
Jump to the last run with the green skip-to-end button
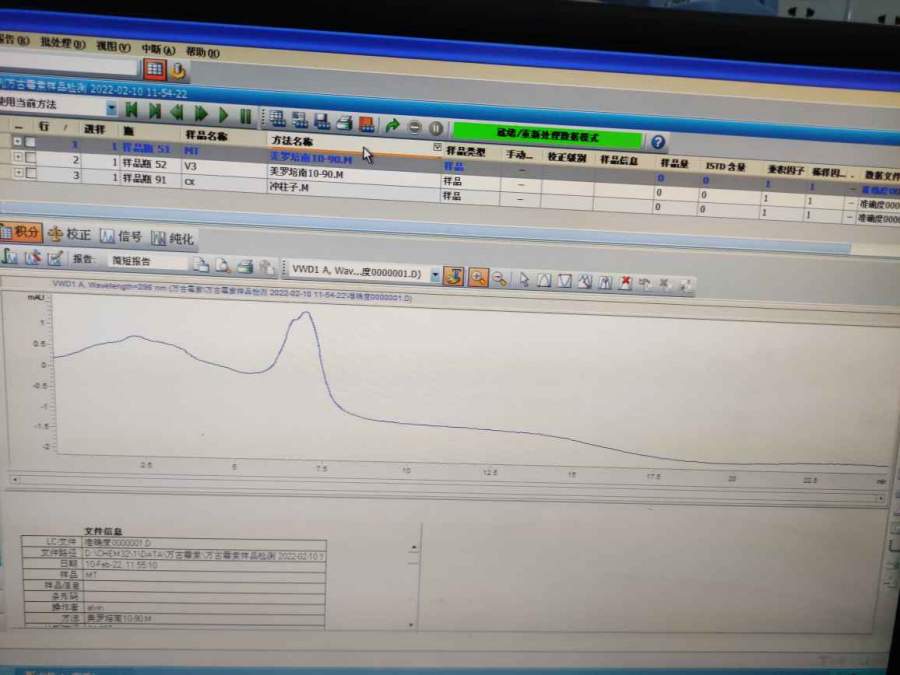pos(154,111)
